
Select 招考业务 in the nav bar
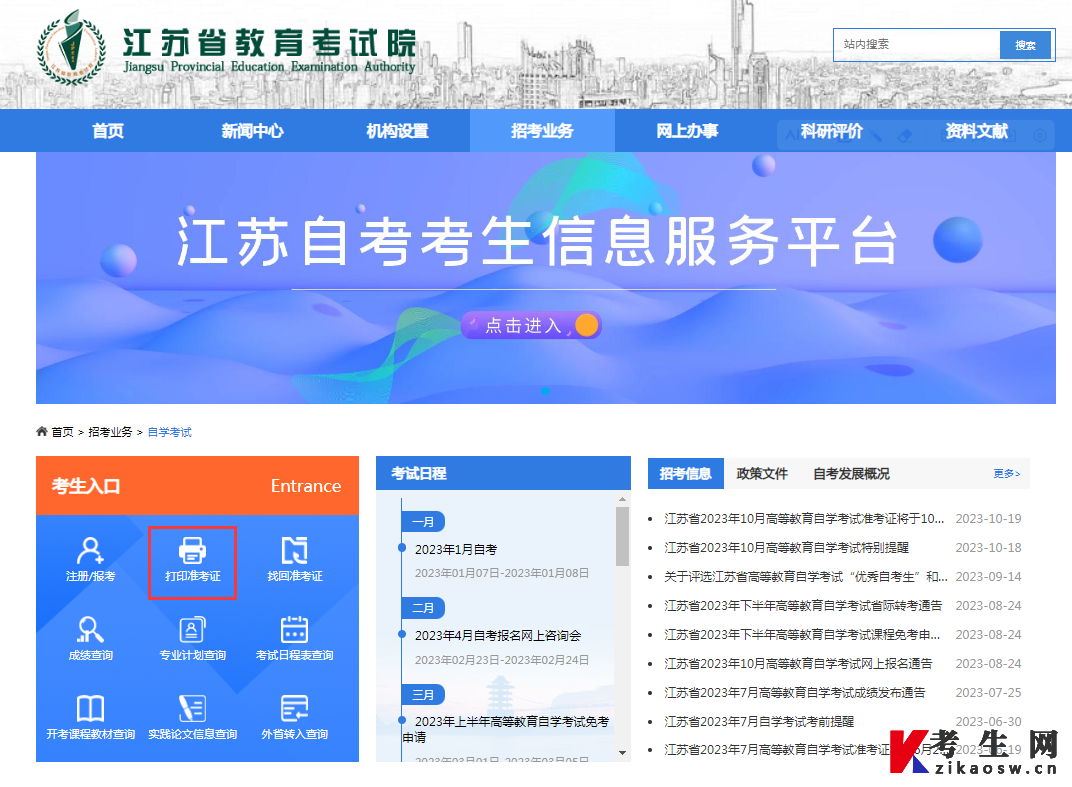[542, 131]
